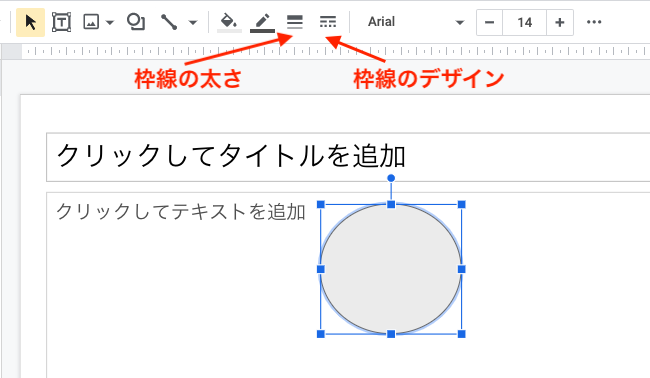Open the Arial font dropdown
The height and width of the screenshot is (378, 650).
click(415, 22)
